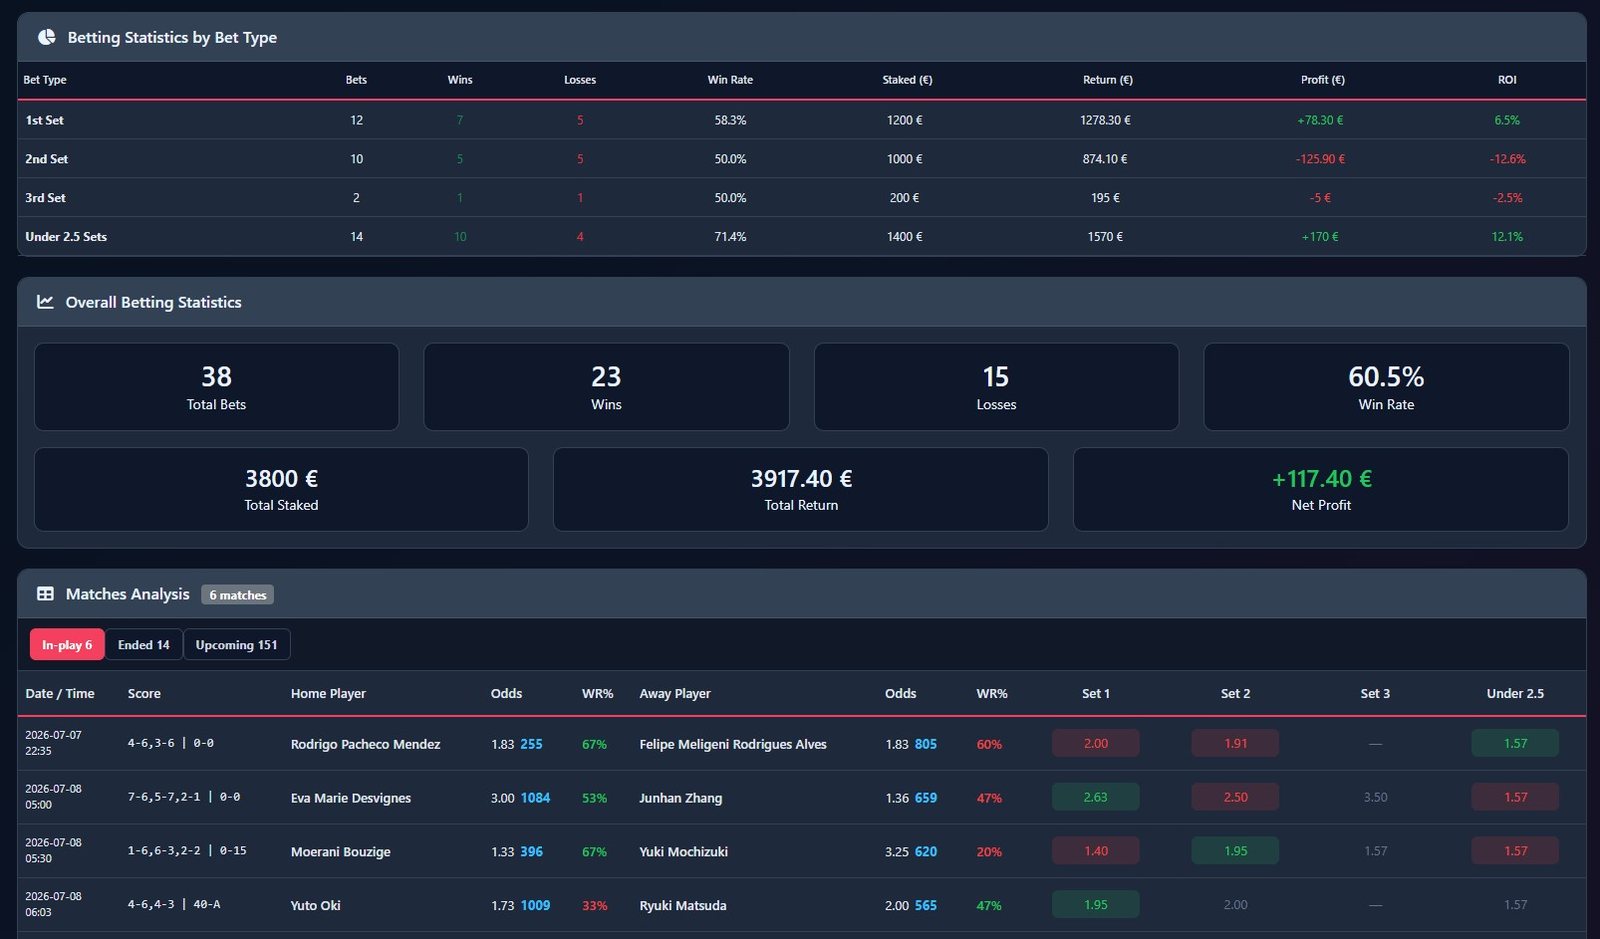Click the Win Rate column header in stats table
This screenshot has height=939, width=1600.
[x=730, y=80]
